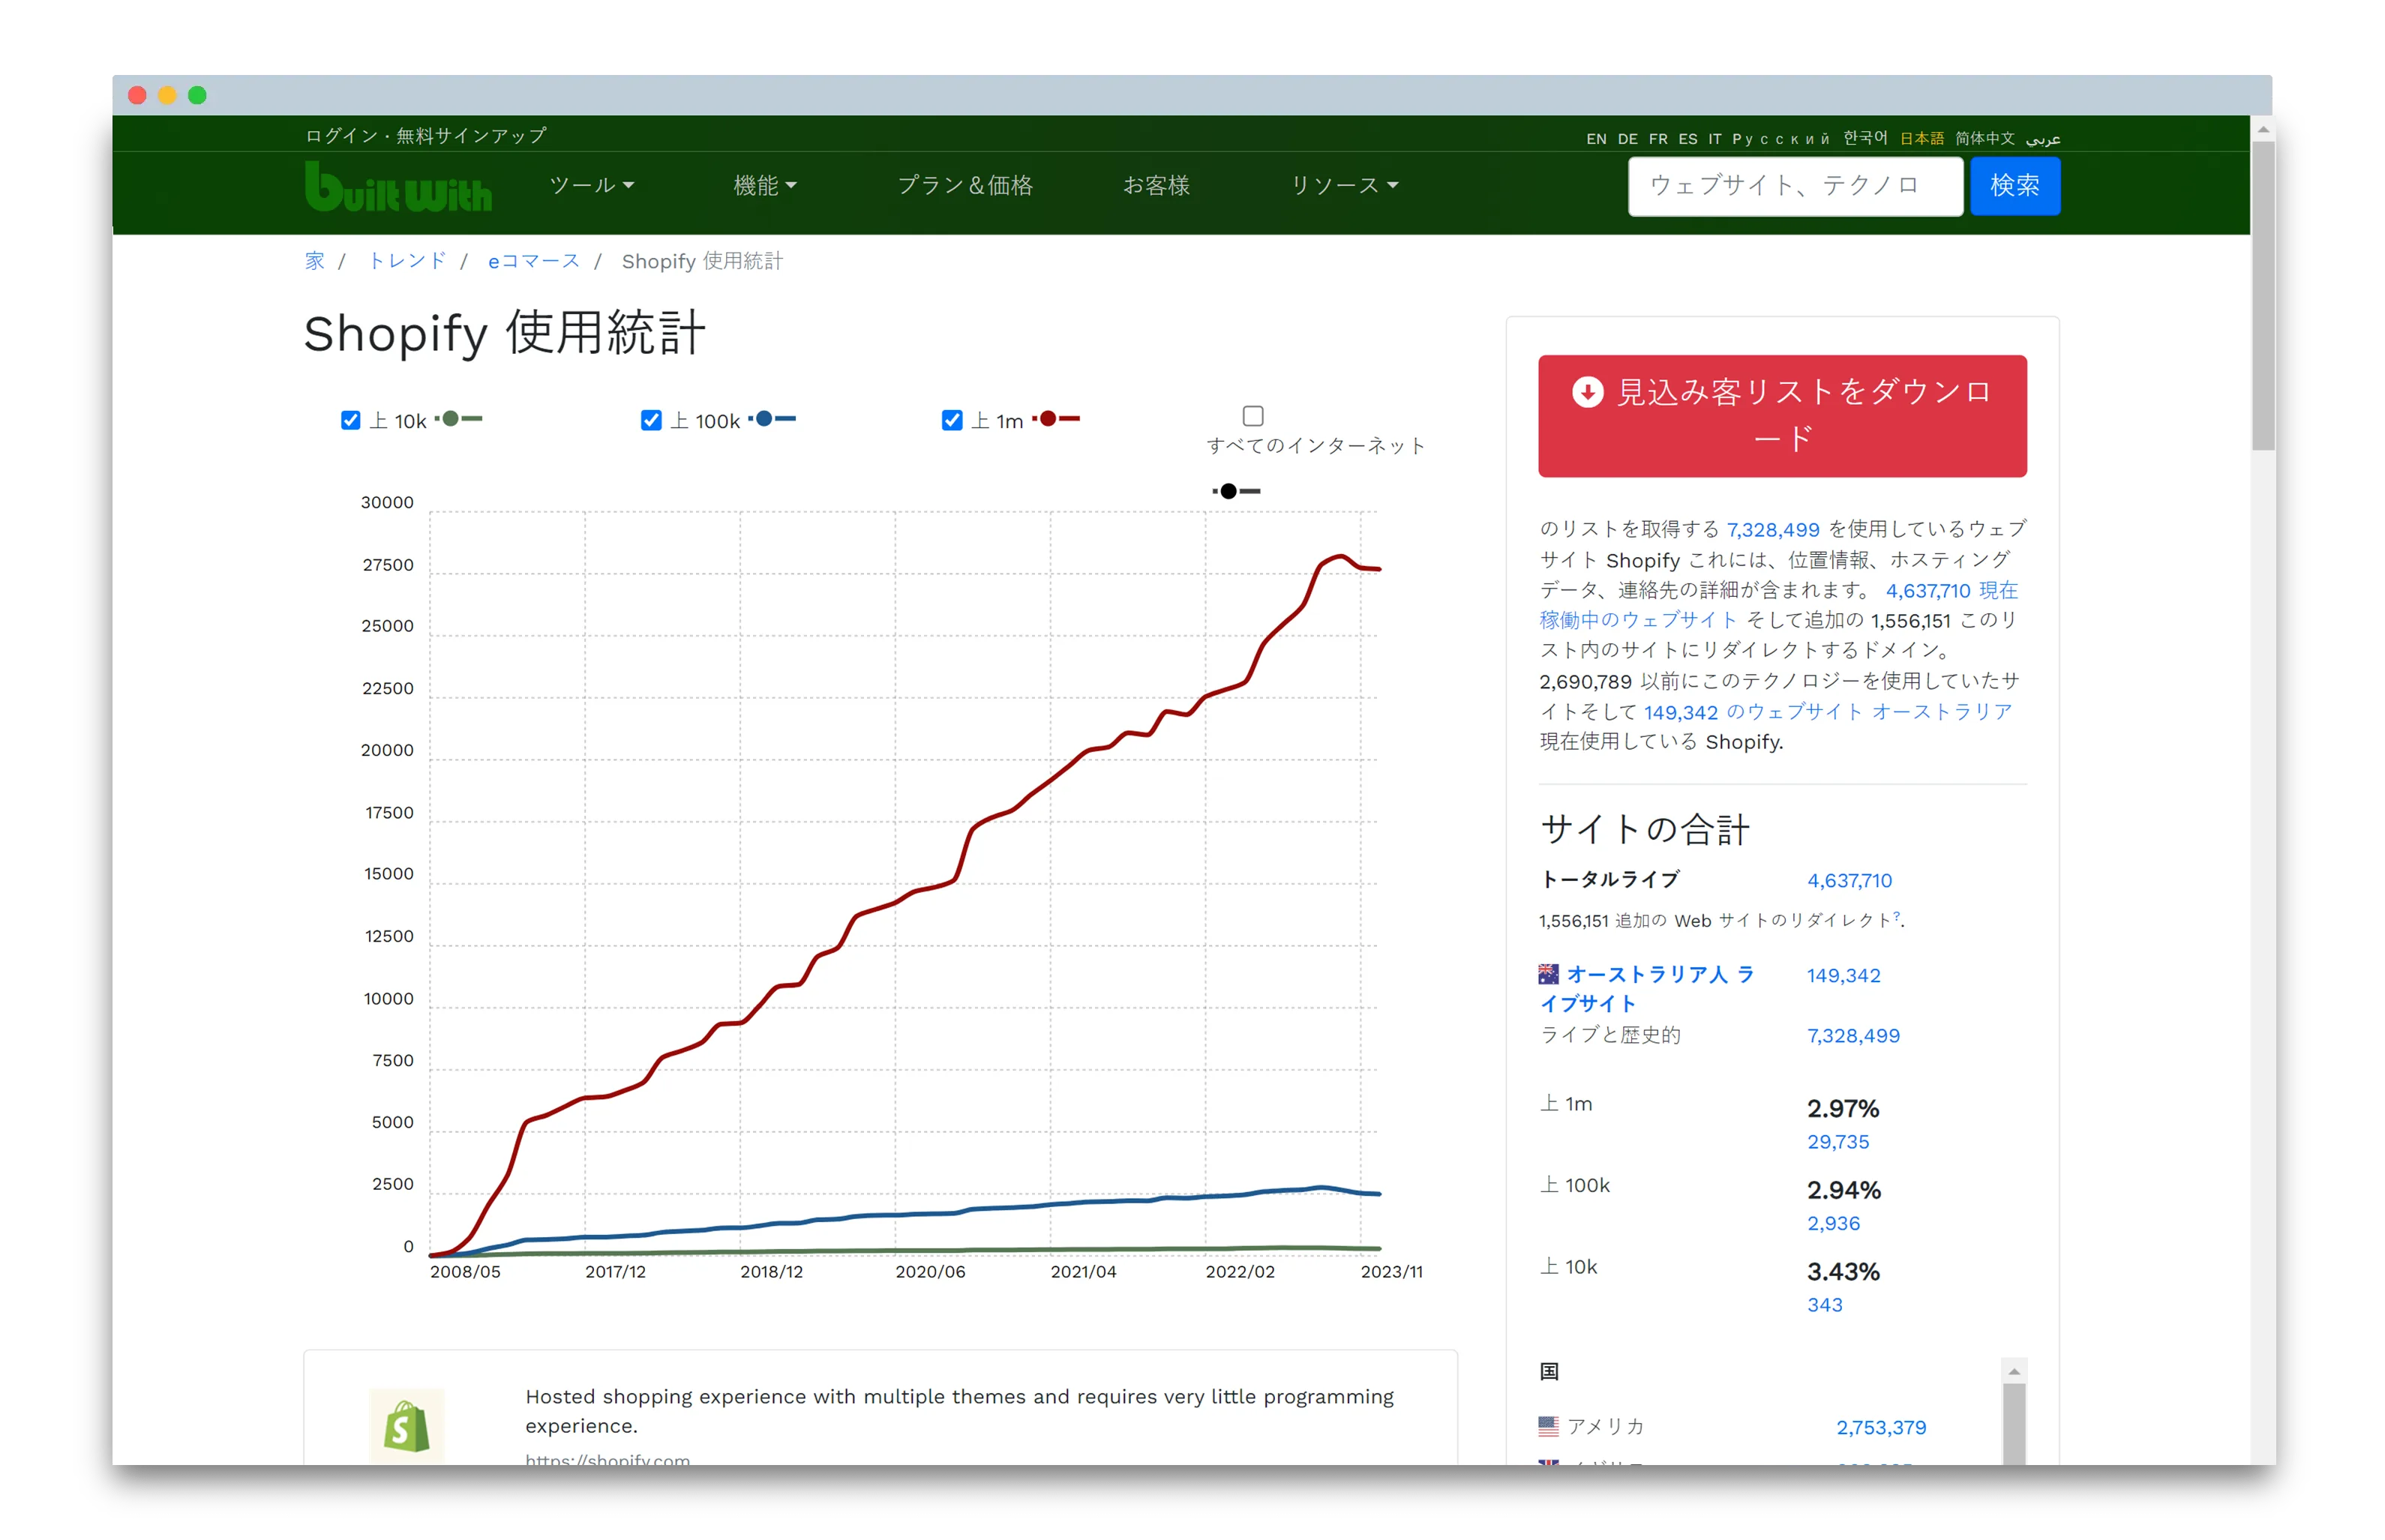Image resolution: width=2385 pixels, height=1540 pixels.
Task: Click the 2023/11 x-axis label
Action: 1391,1271
